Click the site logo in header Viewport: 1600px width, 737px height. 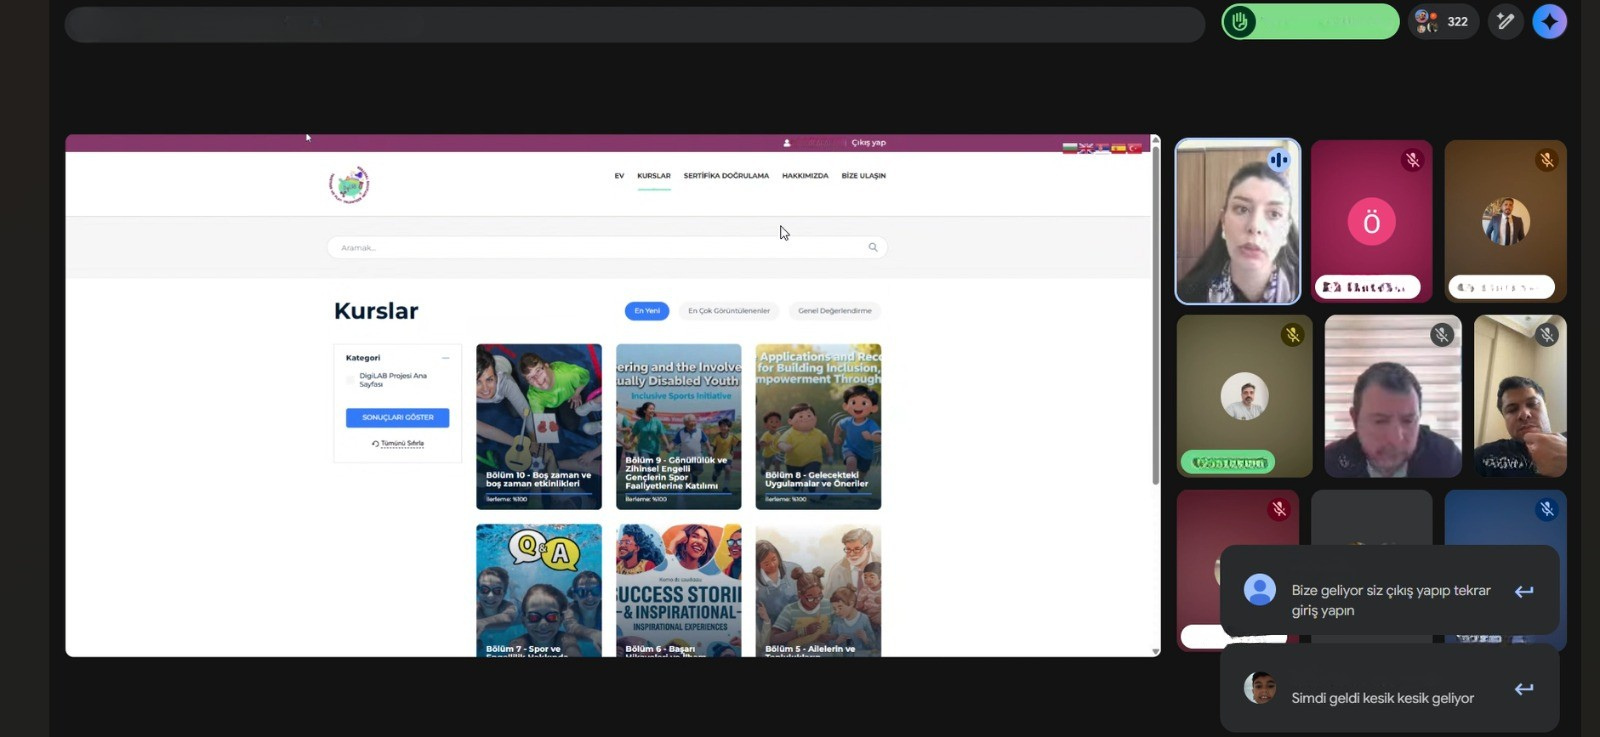click(x=349, y=184)
